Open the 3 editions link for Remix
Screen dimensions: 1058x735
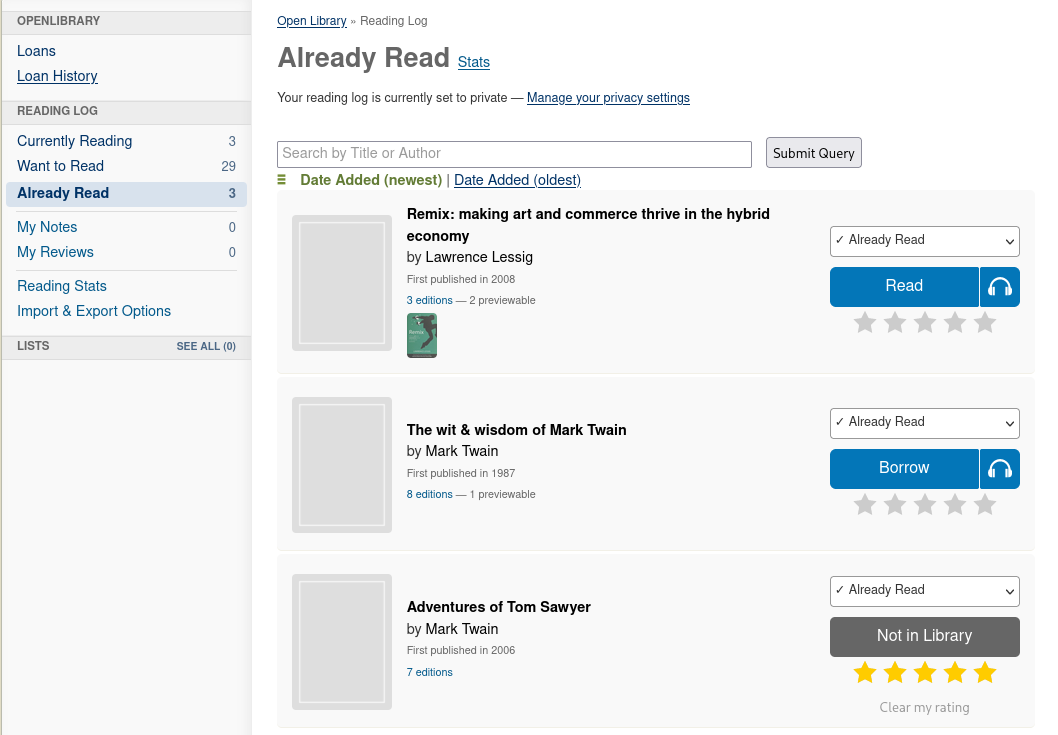click(429, 300)
